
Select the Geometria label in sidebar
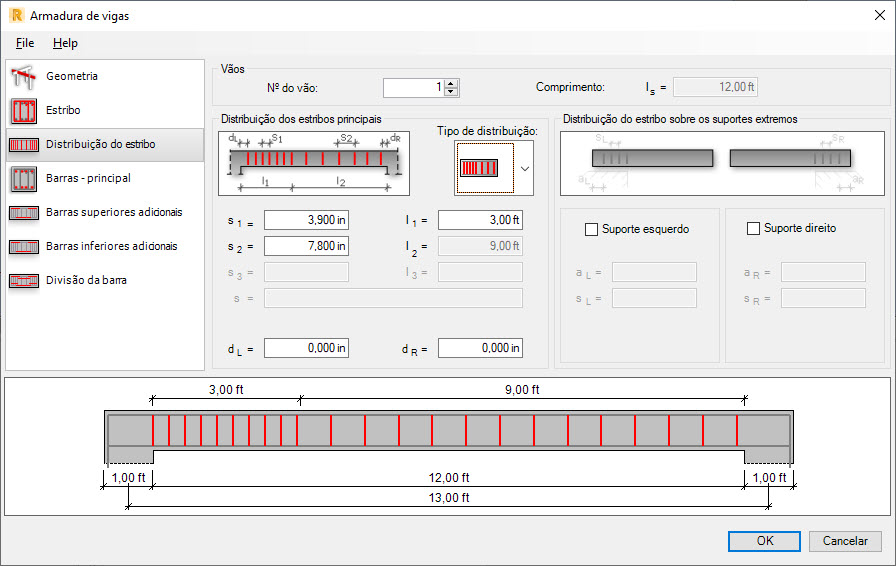coord(72,76)
